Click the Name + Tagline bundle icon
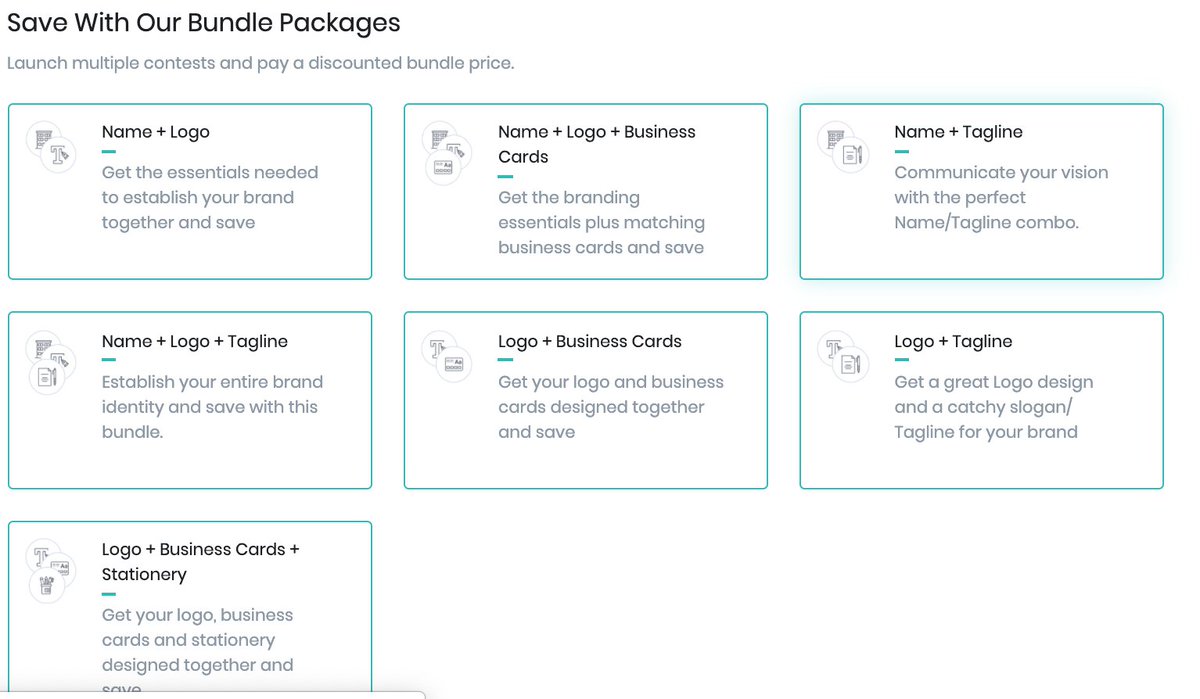This screenshot has height=699, width=1200. tap(842, 146)
